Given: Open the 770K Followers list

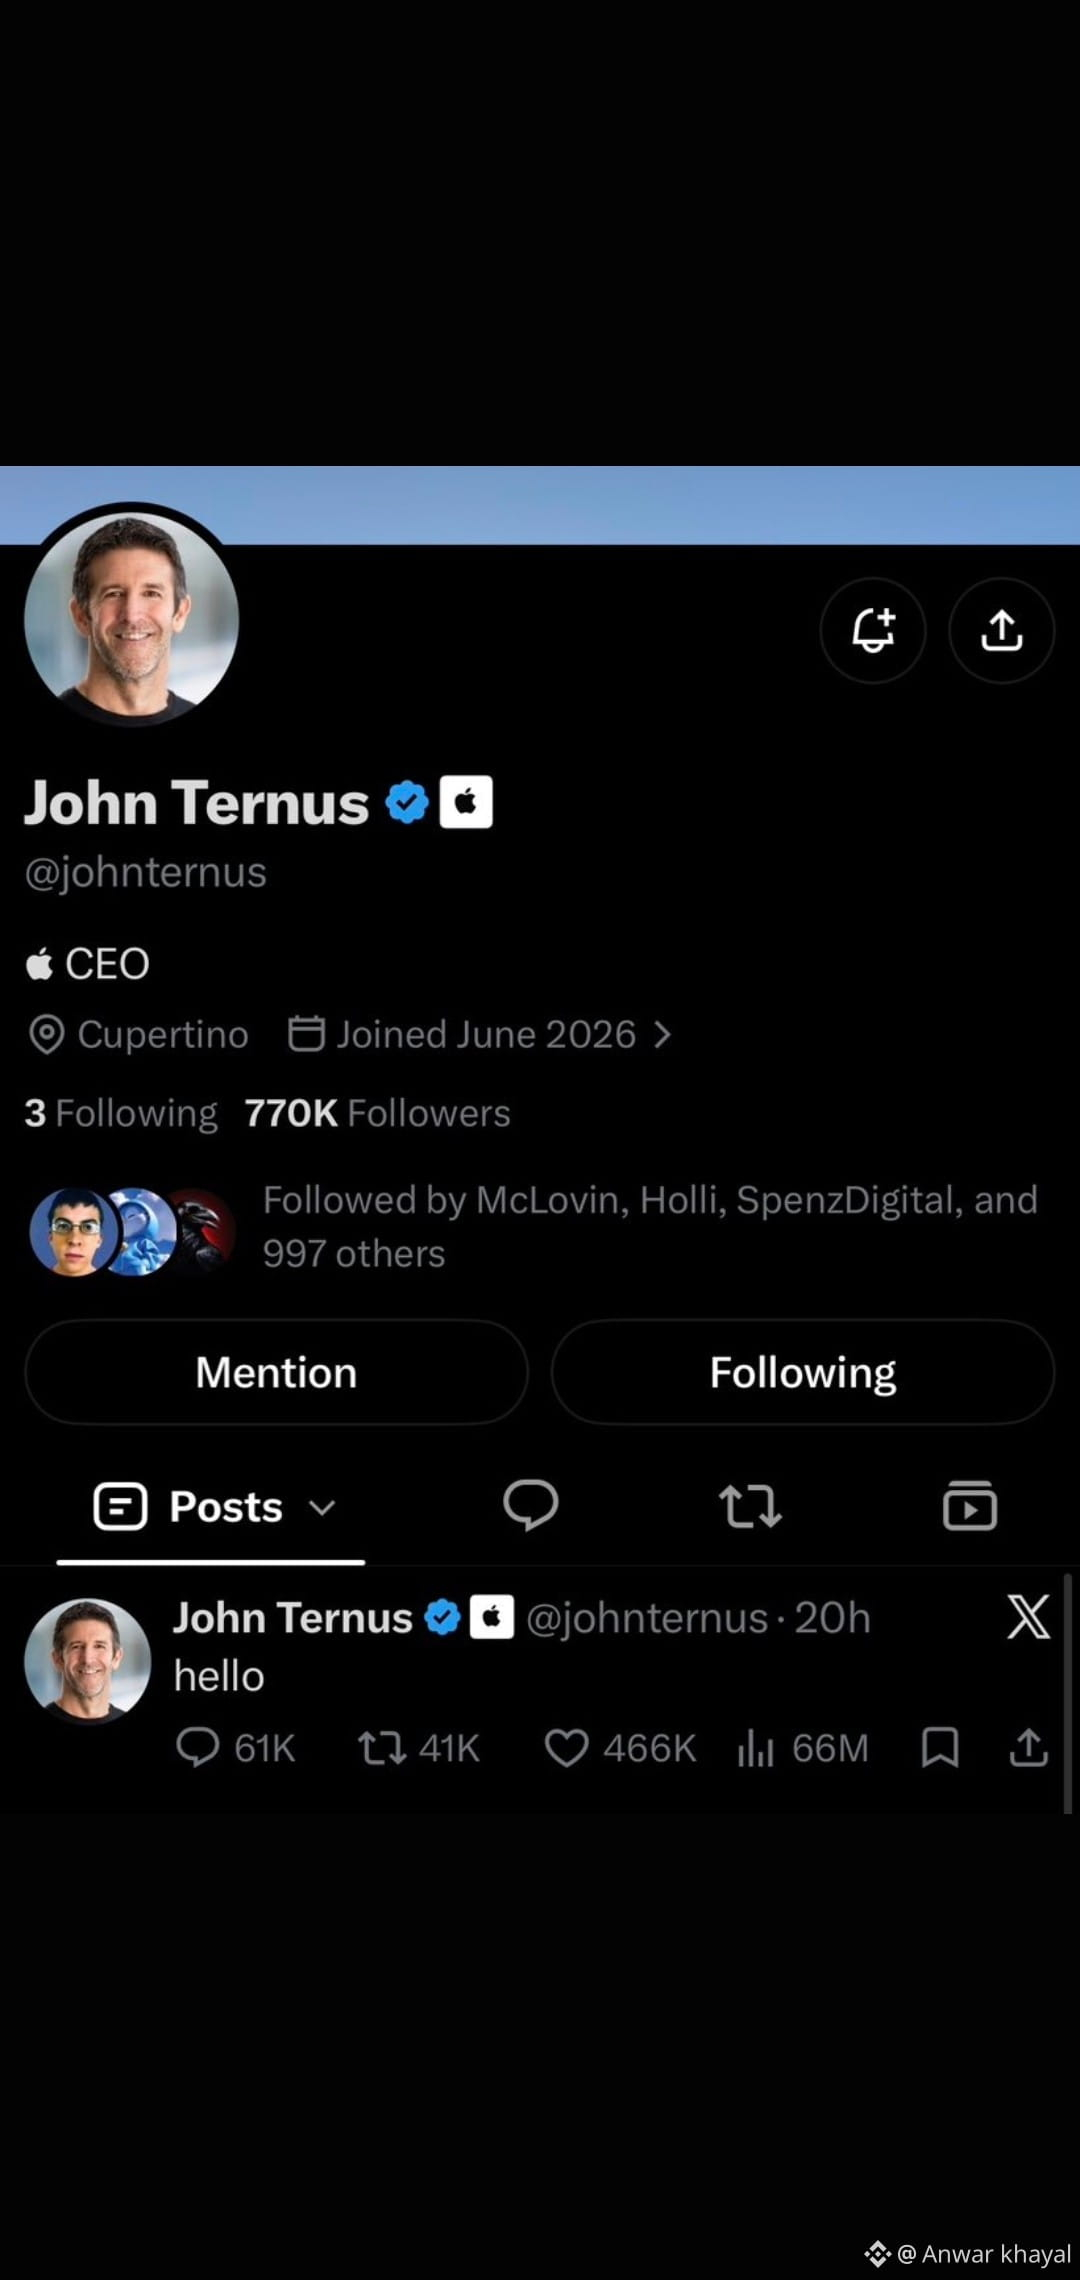Looking at the screenshot, I should [x=377, y=1113].
